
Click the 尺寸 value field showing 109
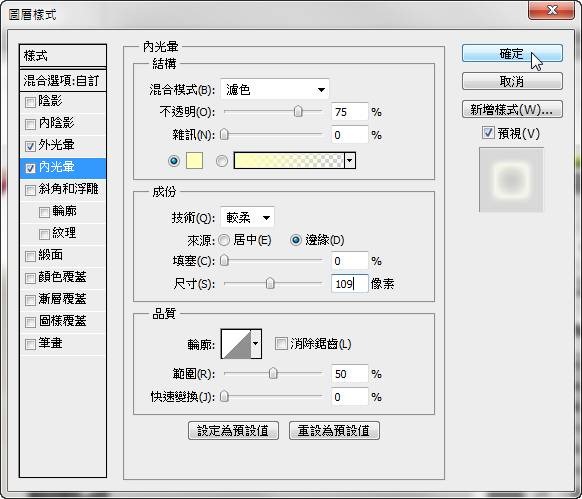350,284
